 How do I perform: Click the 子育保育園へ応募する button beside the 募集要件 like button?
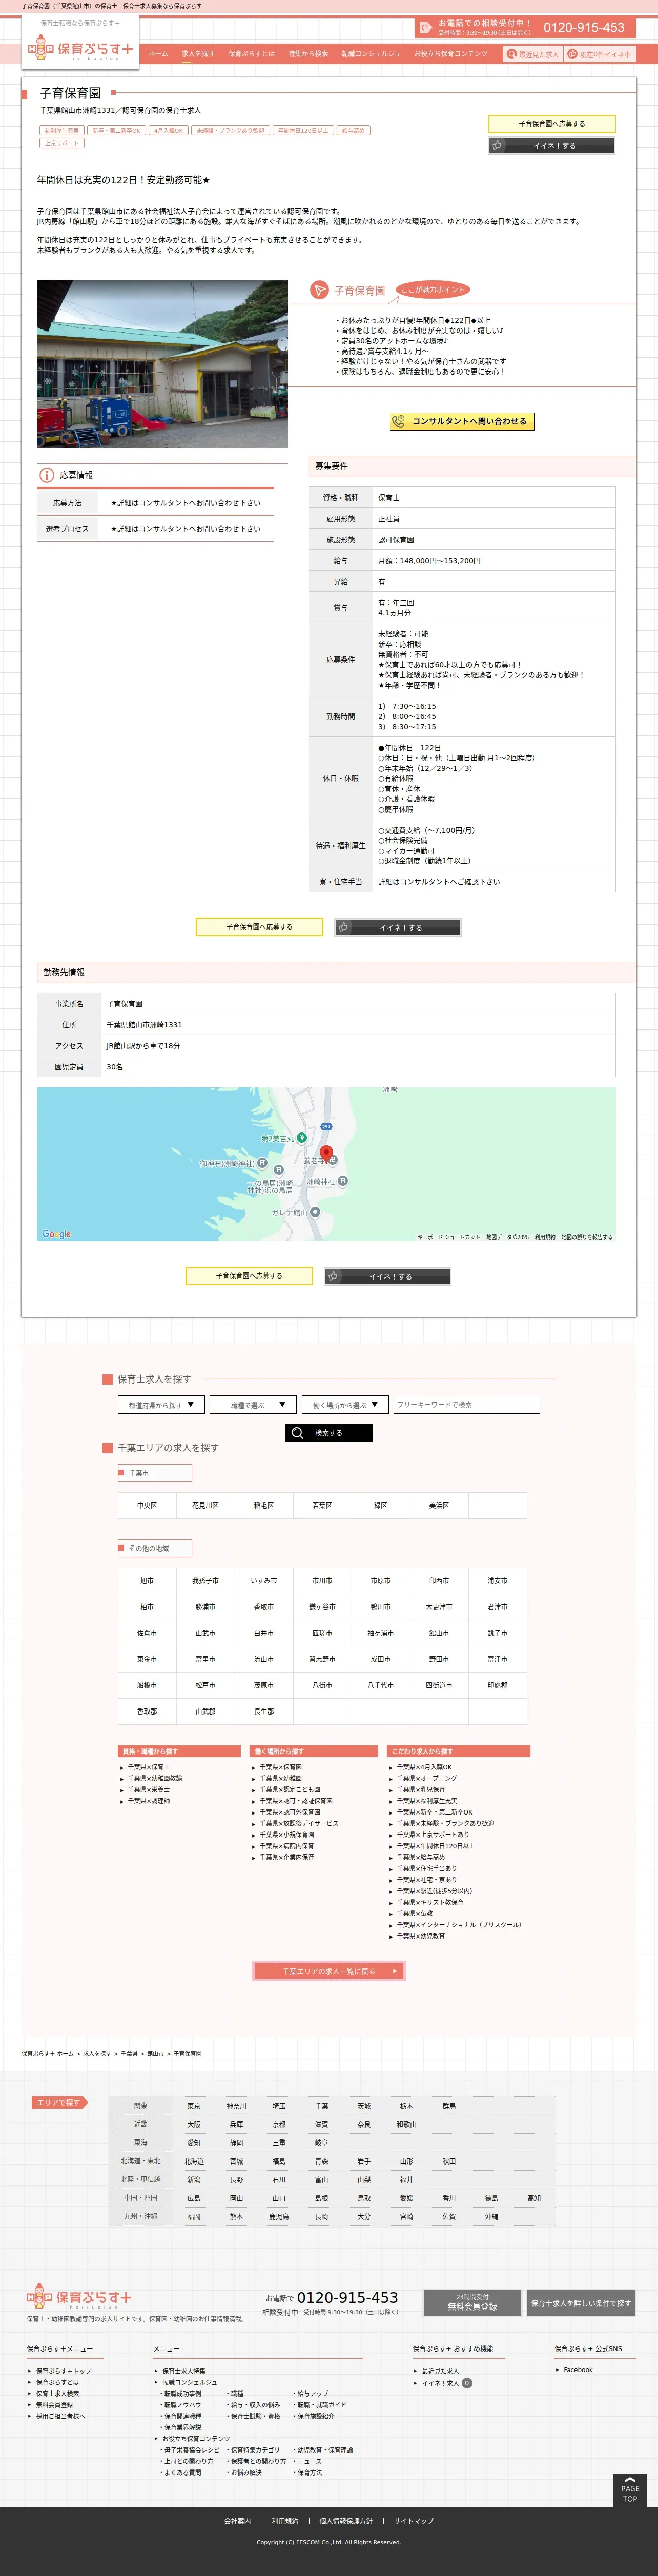pyautogui.click(x=259, y=927)
